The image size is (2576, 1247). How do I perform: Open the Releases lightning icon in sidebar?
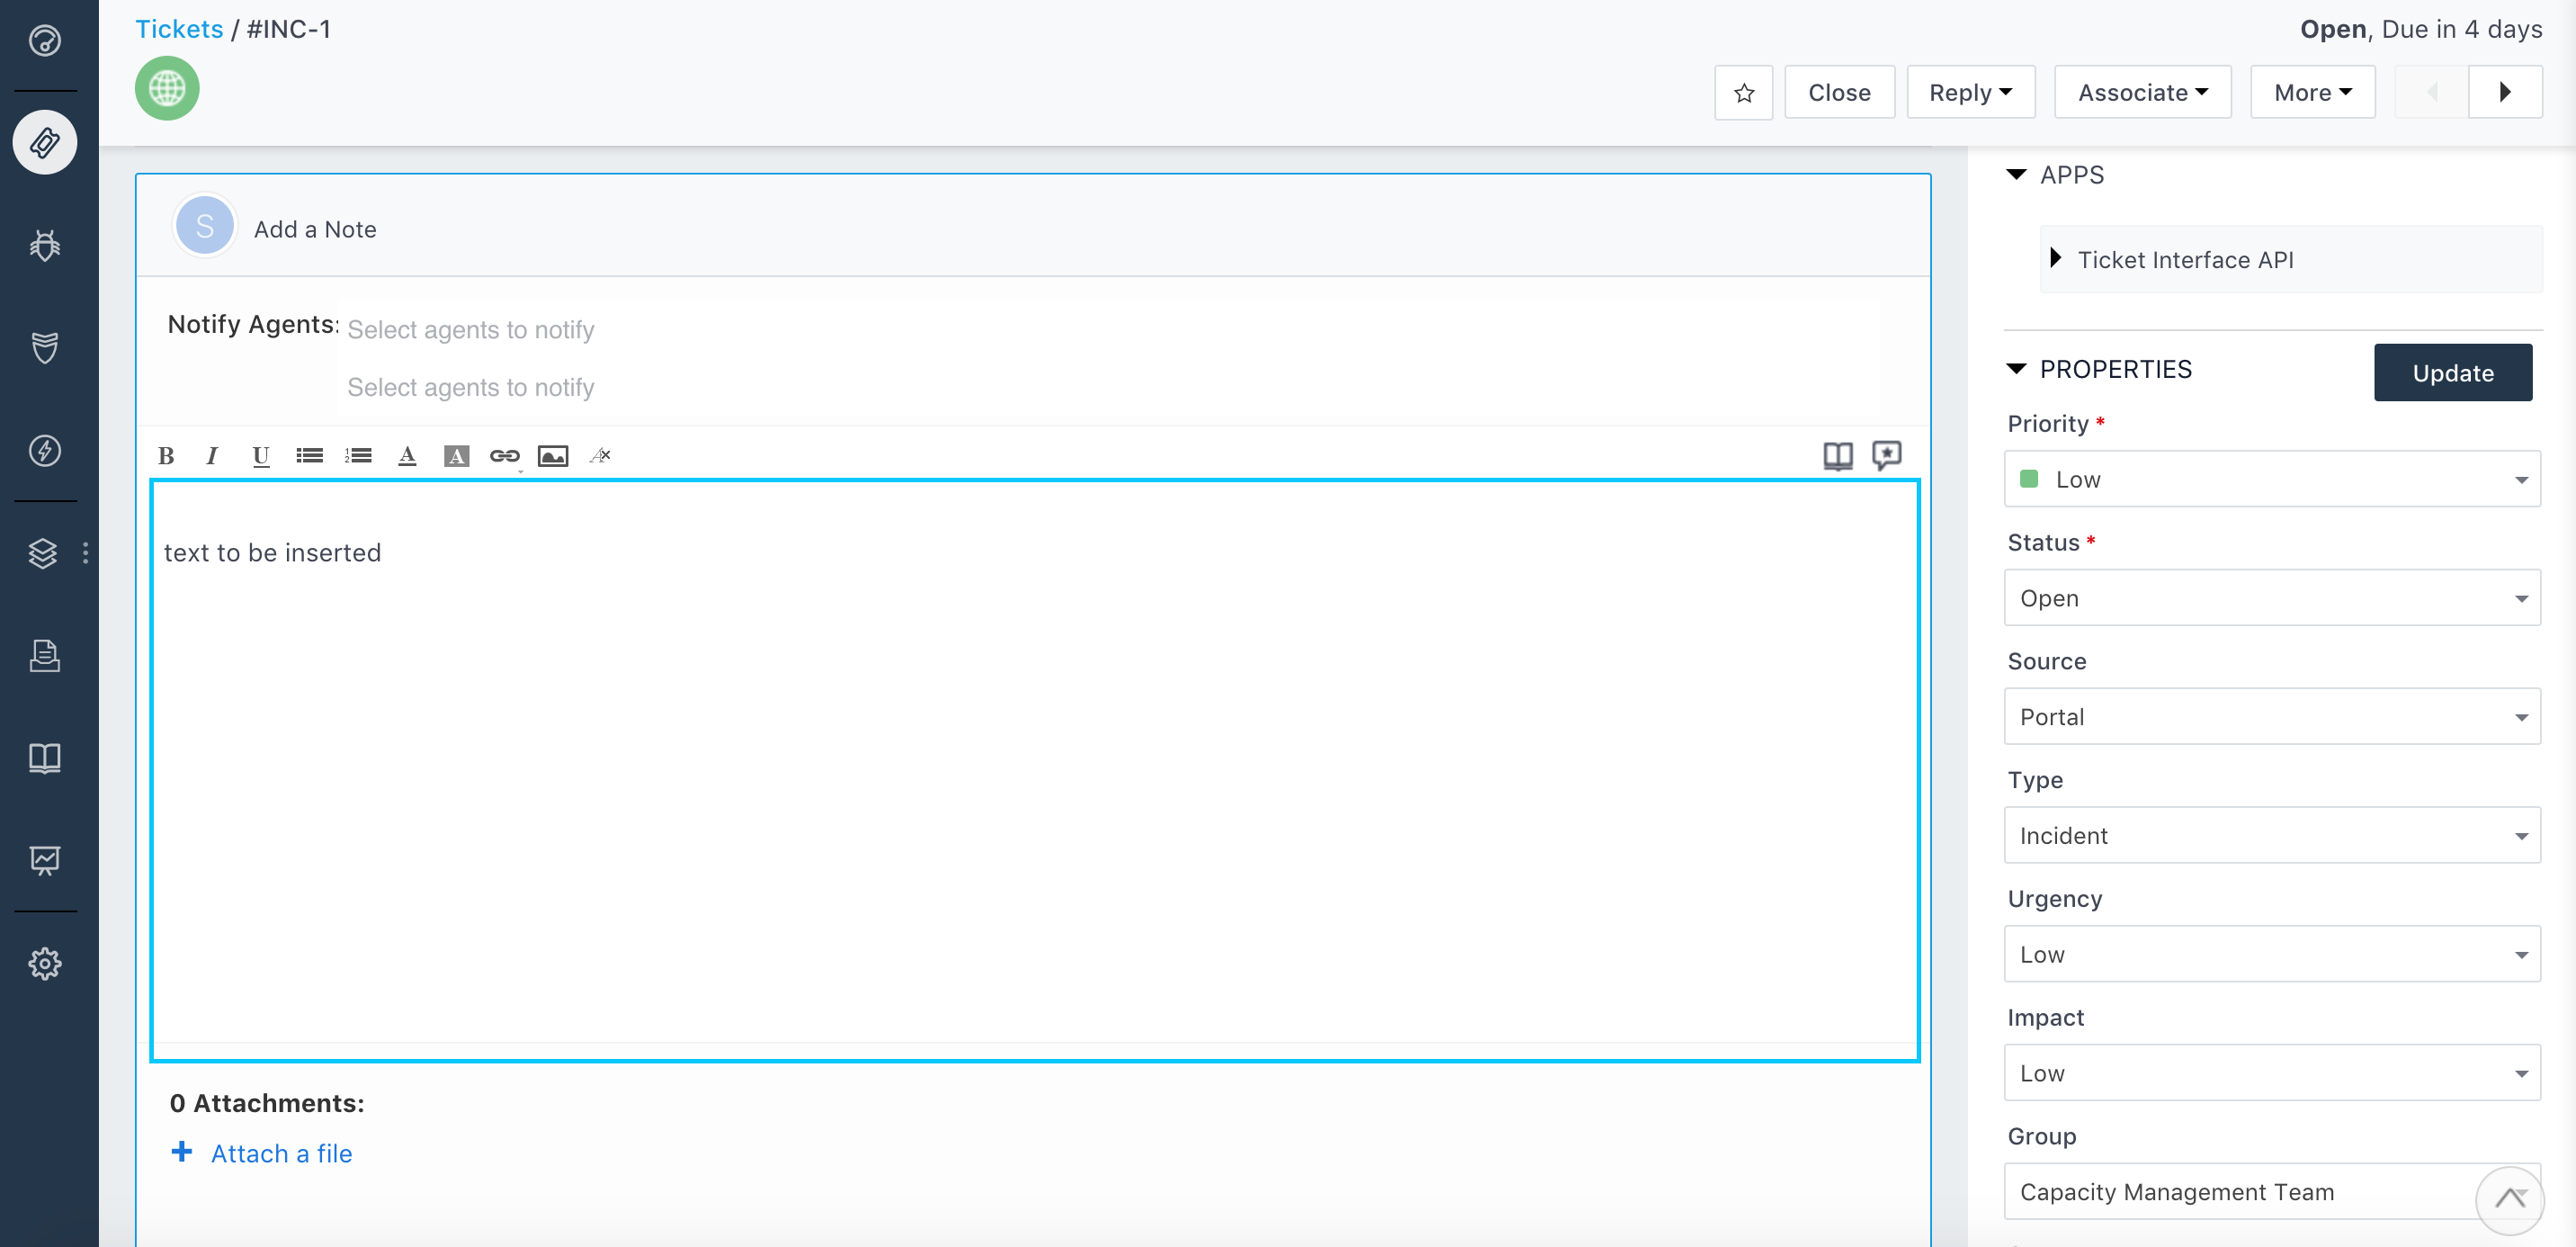click(x=45, y=450)
